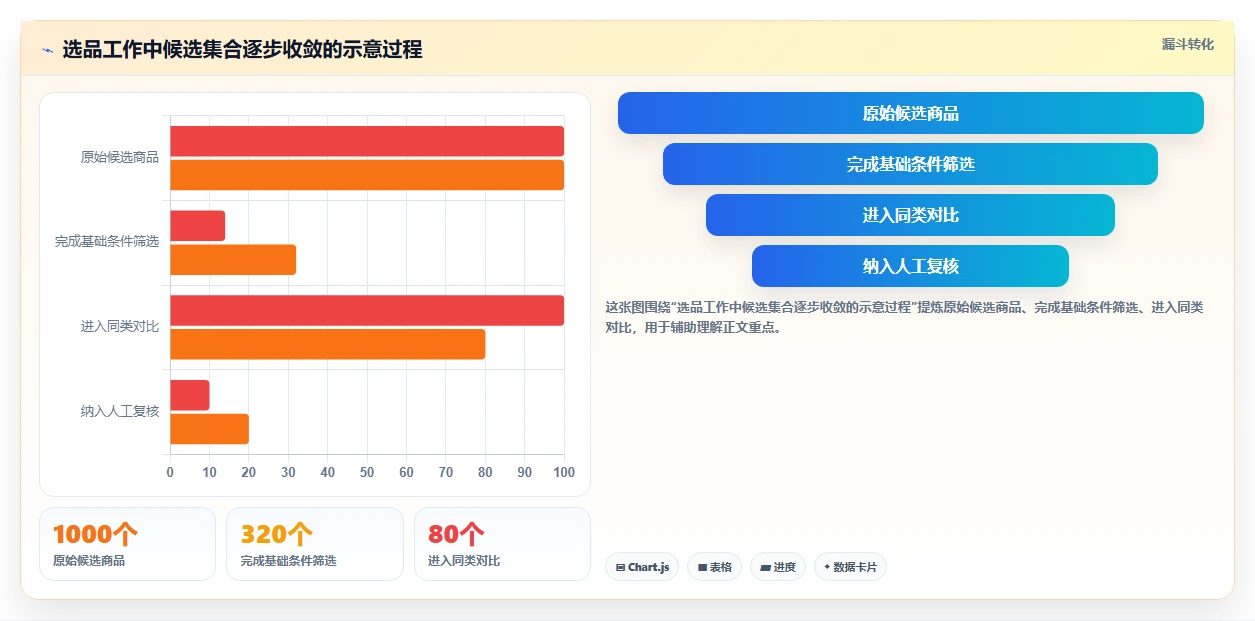Open the 1000个 原始候选商品 stat card
1255x621 pixels.
point(127,544)
